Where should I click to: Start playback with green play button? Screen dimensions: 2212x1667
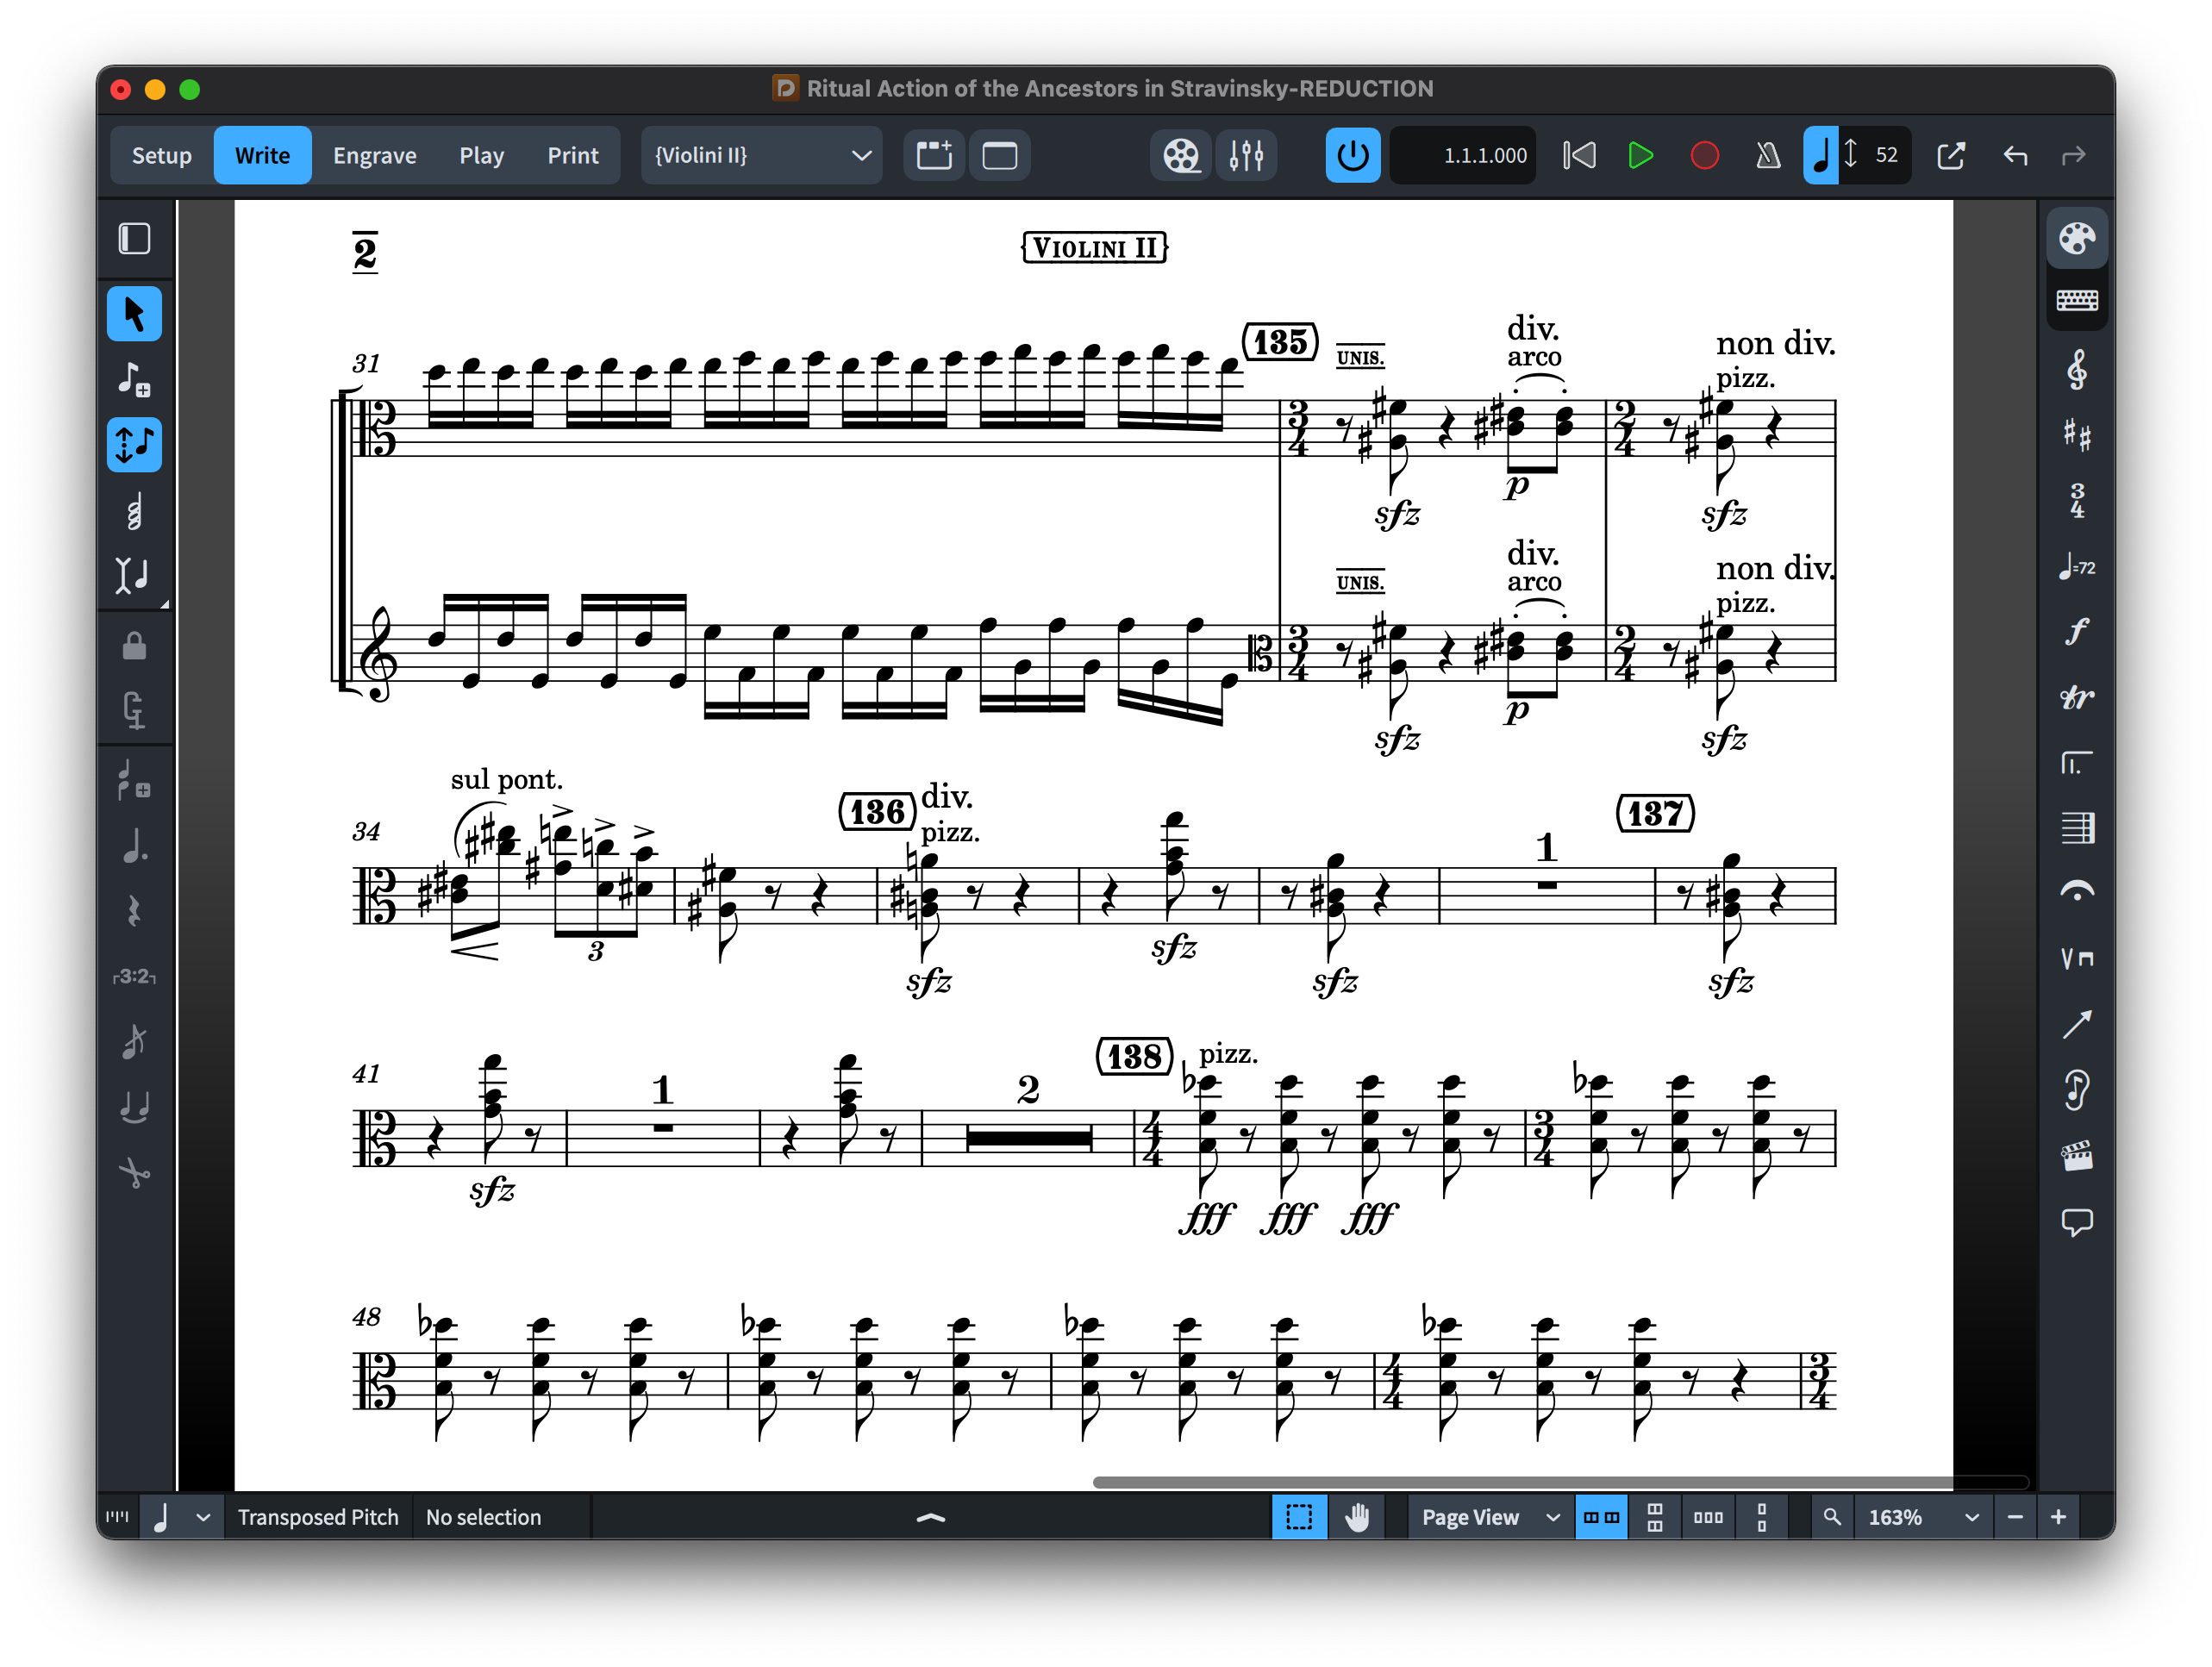[x=1640, y=155]
